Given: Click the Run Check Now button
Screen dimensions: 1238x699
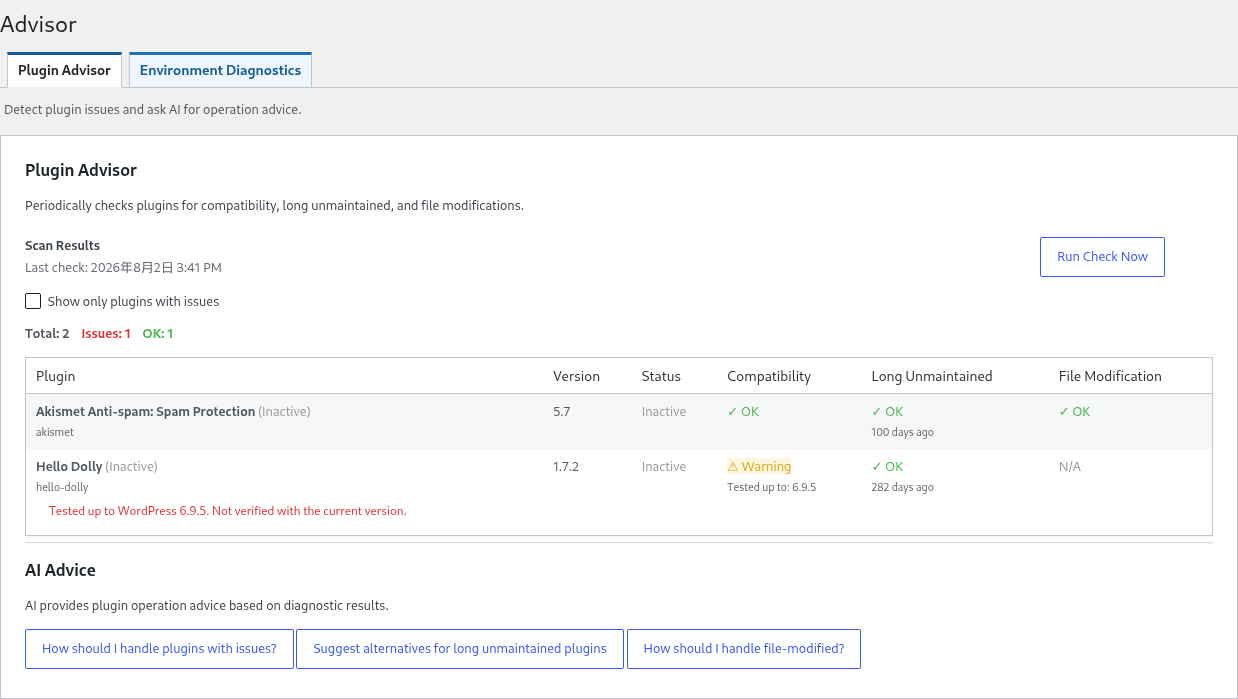Looking at the screenshot, I should pyautogui.click(x=1102, y=257).
